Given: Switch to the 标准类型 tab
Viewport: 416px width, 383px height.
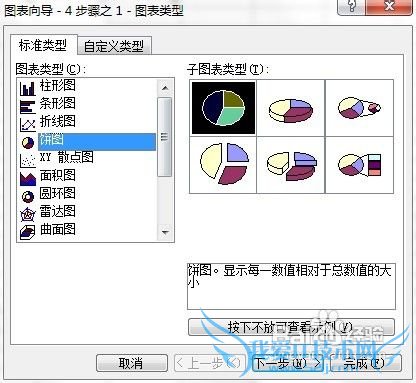Looking at the screenshot, I should coord(43,45).
